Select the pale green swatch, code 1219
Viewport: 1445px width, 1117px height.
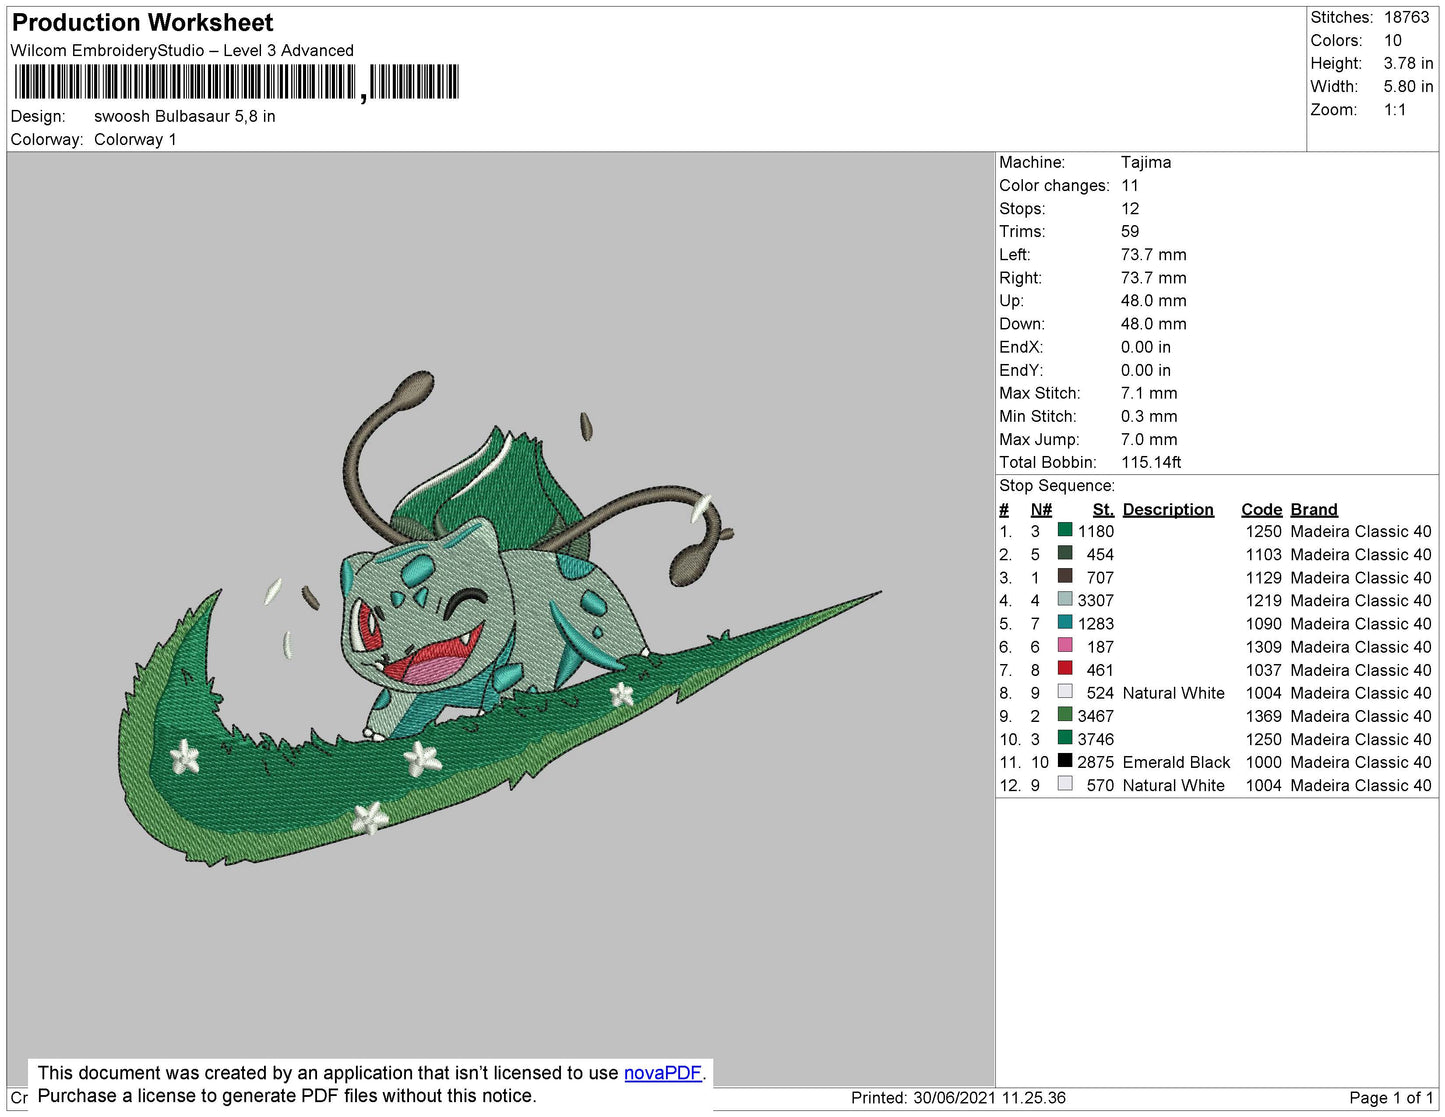1065,600
